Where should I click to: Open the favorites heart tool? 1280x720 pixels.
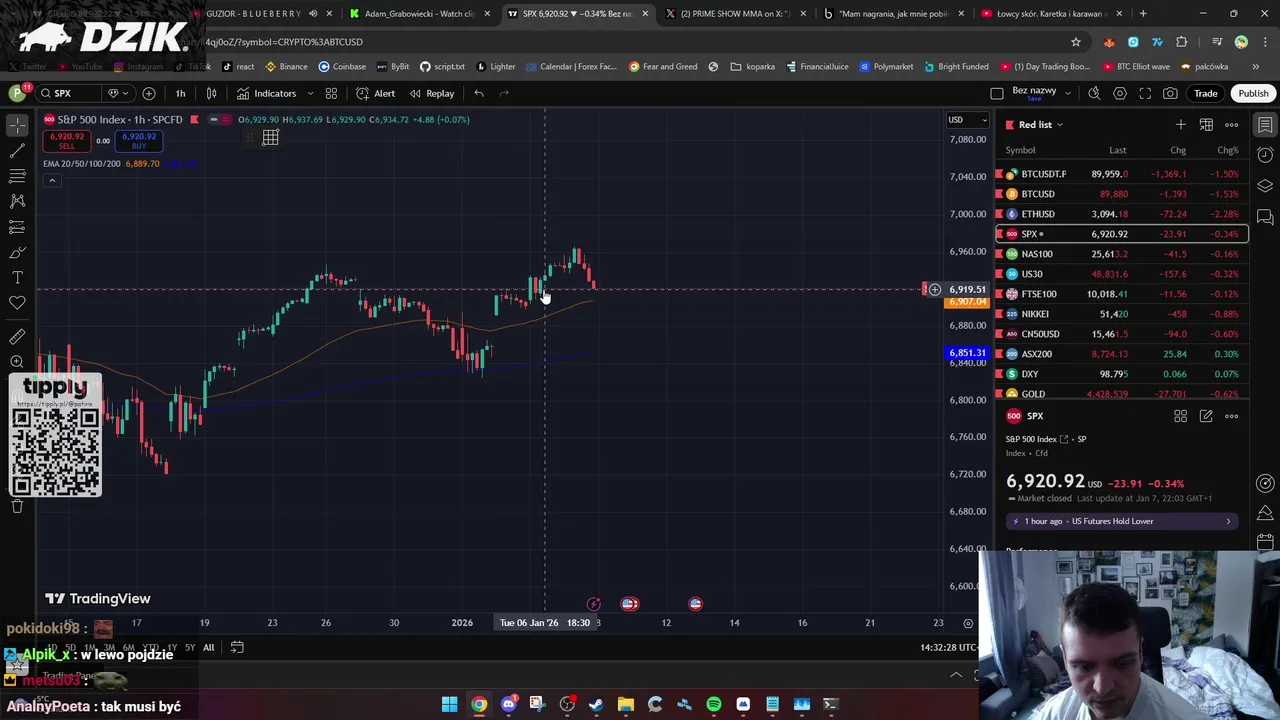click(x=17, y=302)
